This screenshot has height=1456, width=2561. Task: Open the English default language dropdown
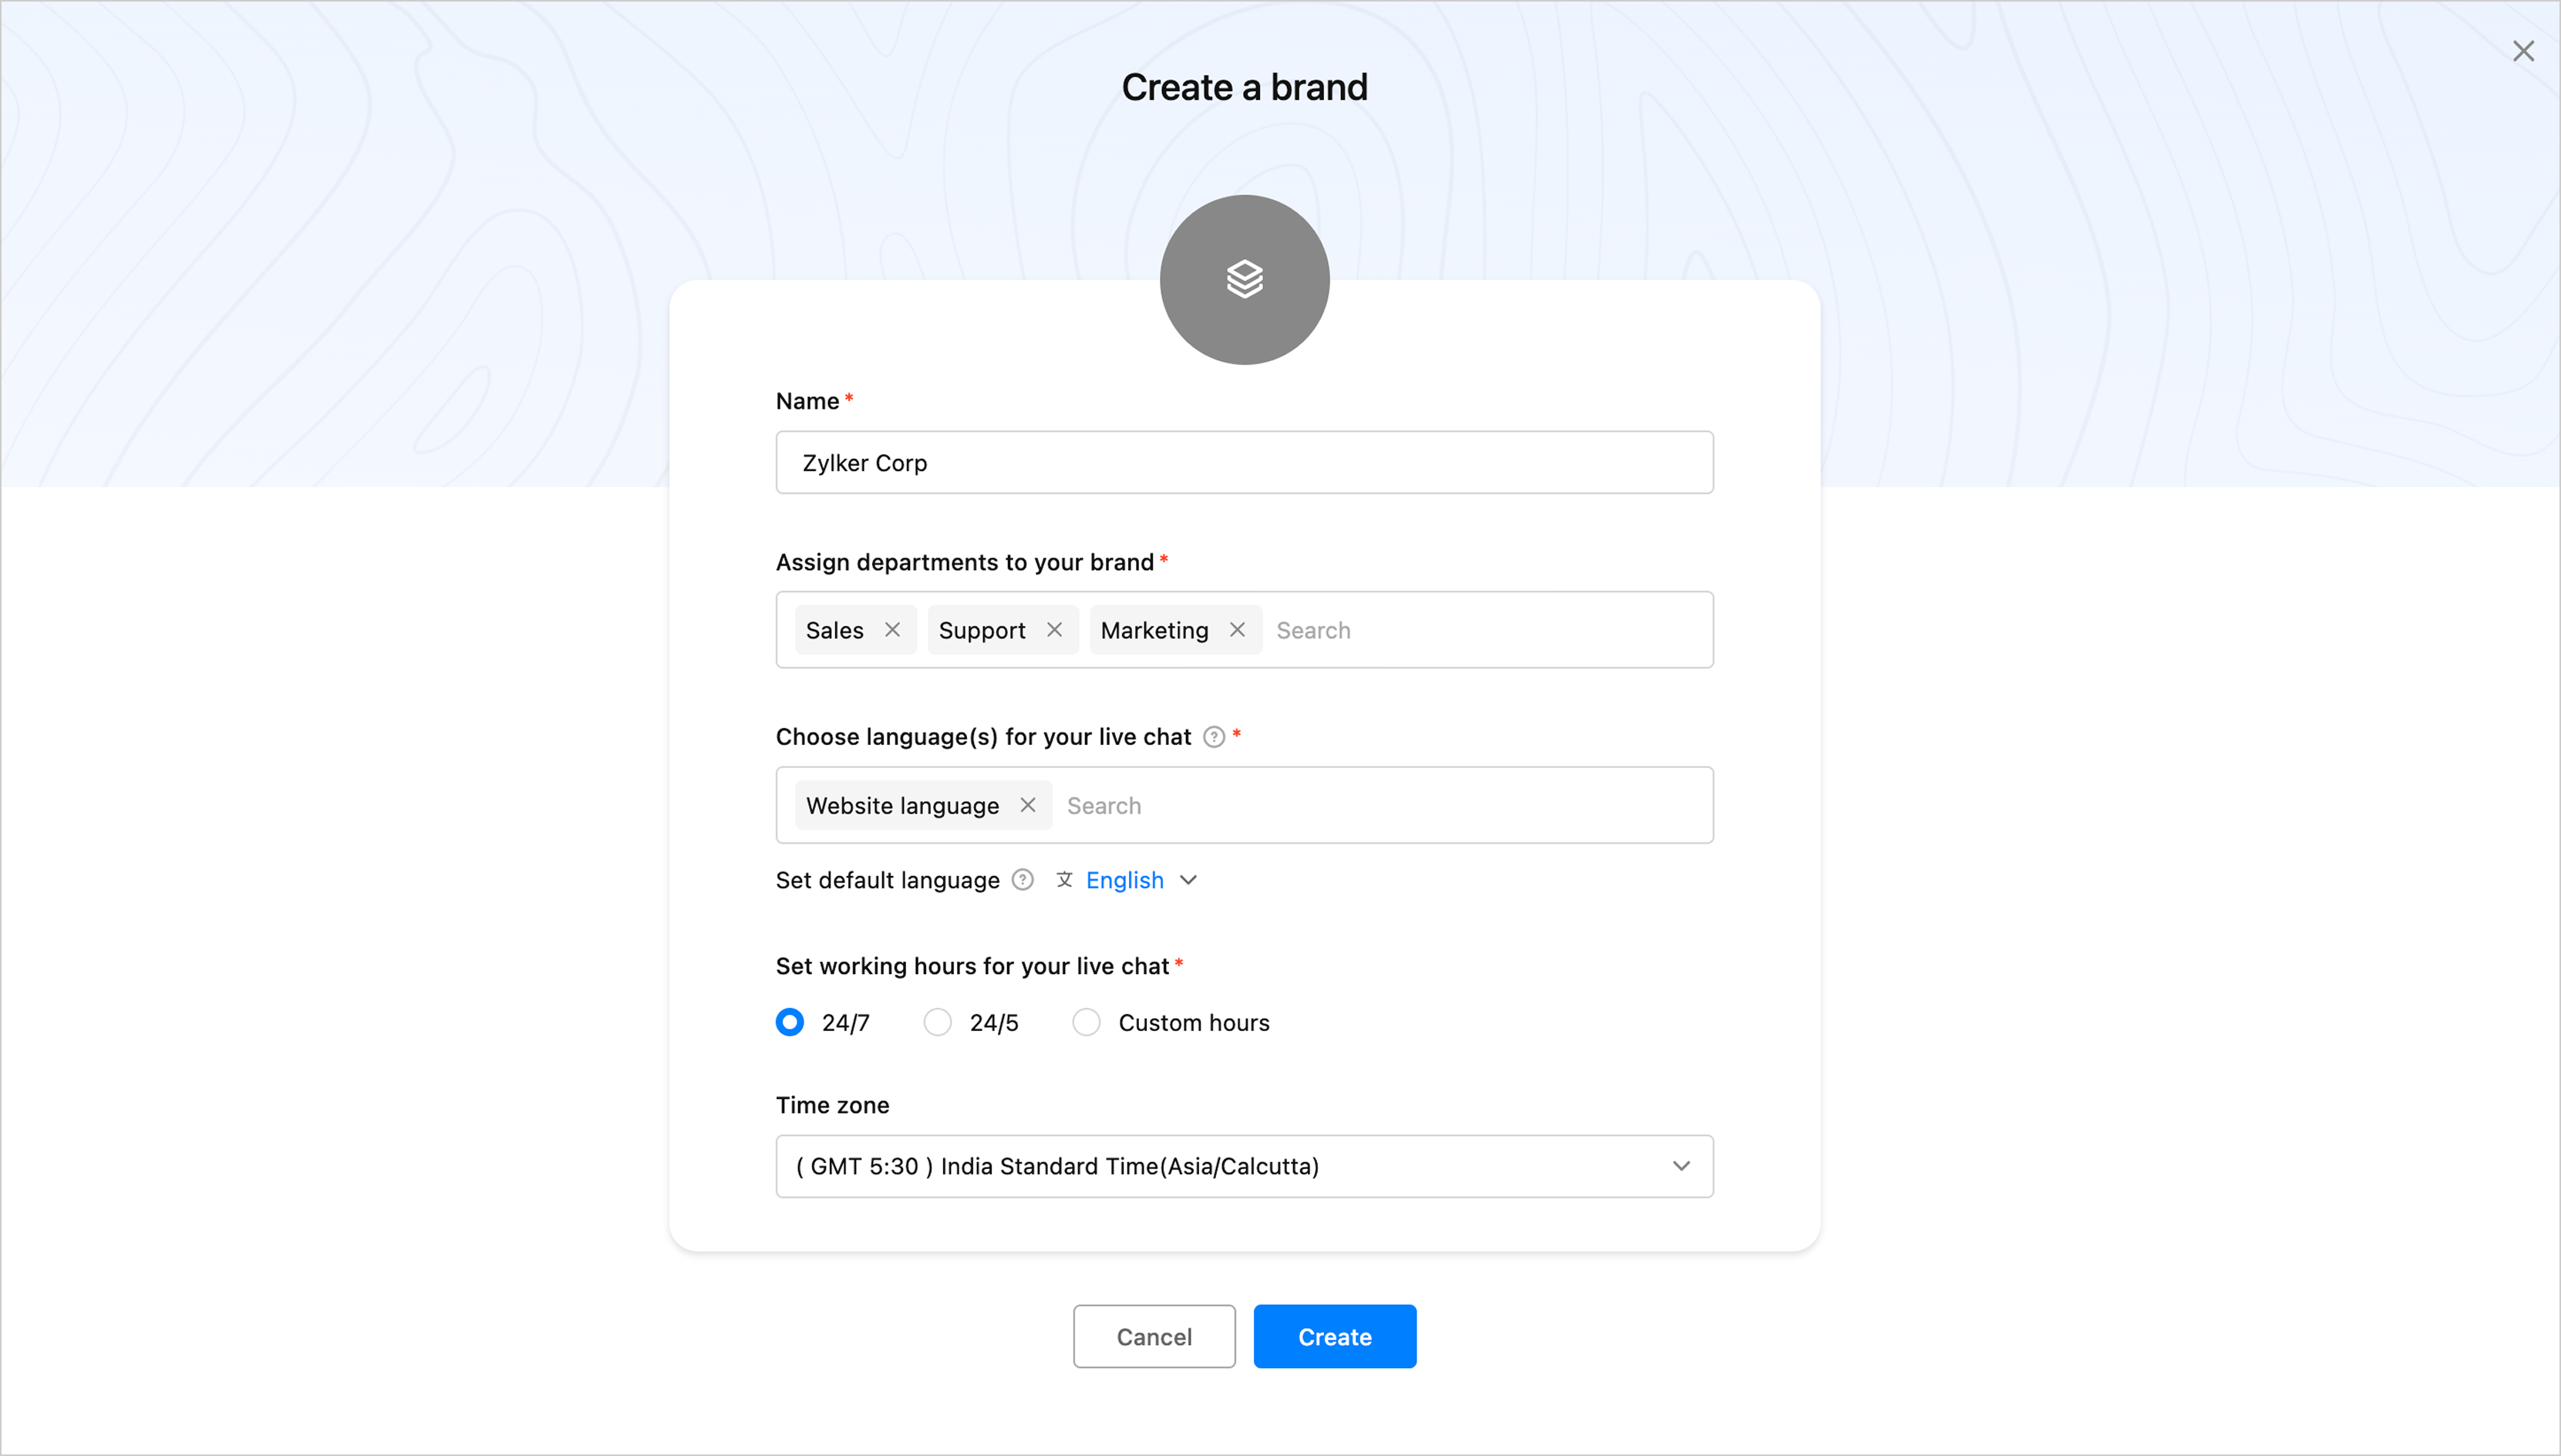pyautogui.click(x=1140, y=880)
